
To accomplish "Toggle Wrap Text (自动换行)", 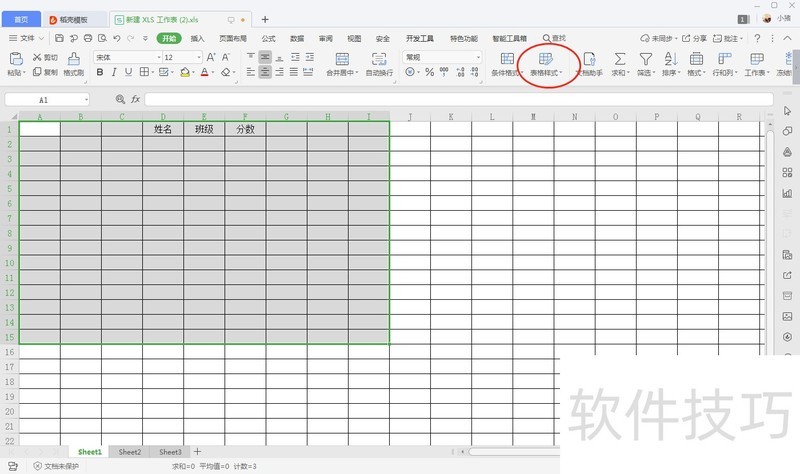I will [x=379, y=63].
